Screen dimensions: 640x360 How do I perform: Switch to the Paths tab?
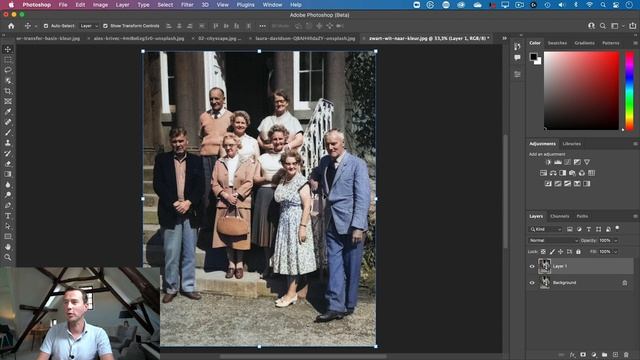[582, 216]
